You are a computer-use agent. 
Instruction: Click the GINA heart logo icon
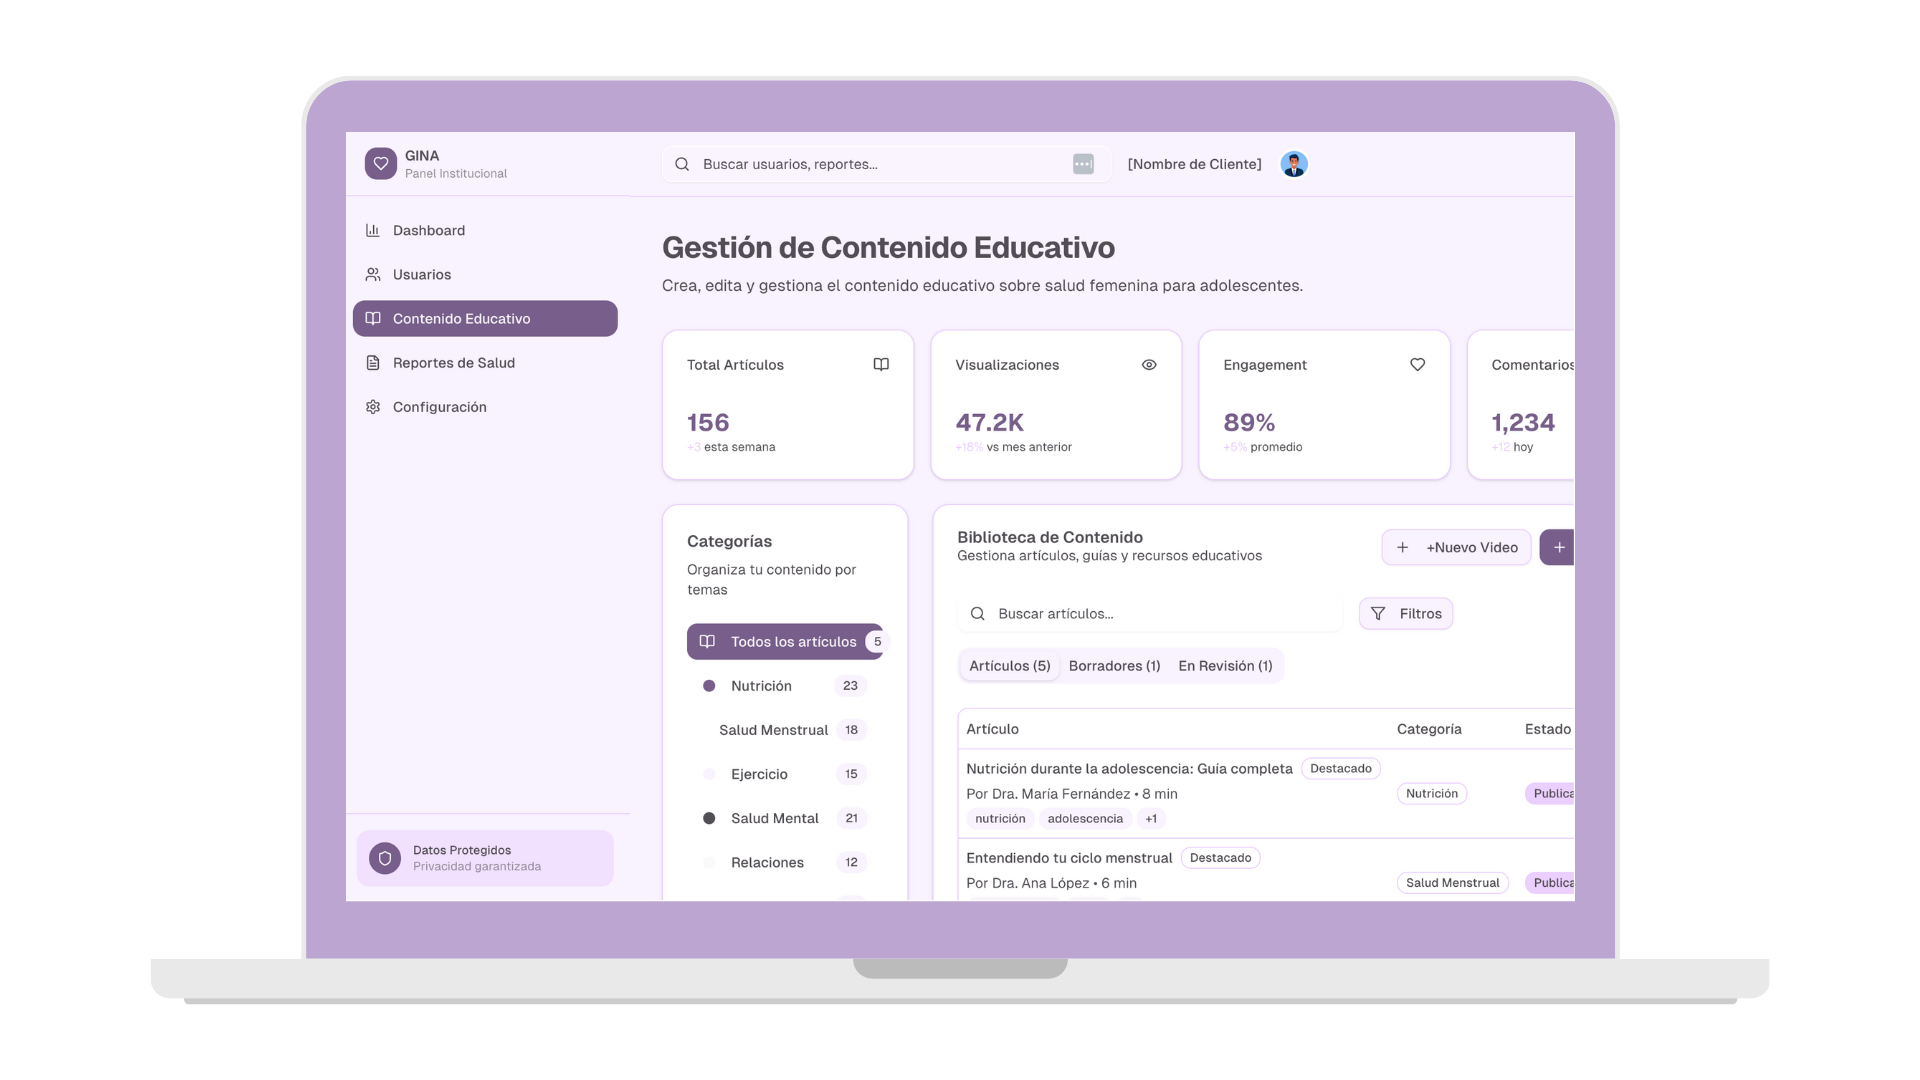380,164
